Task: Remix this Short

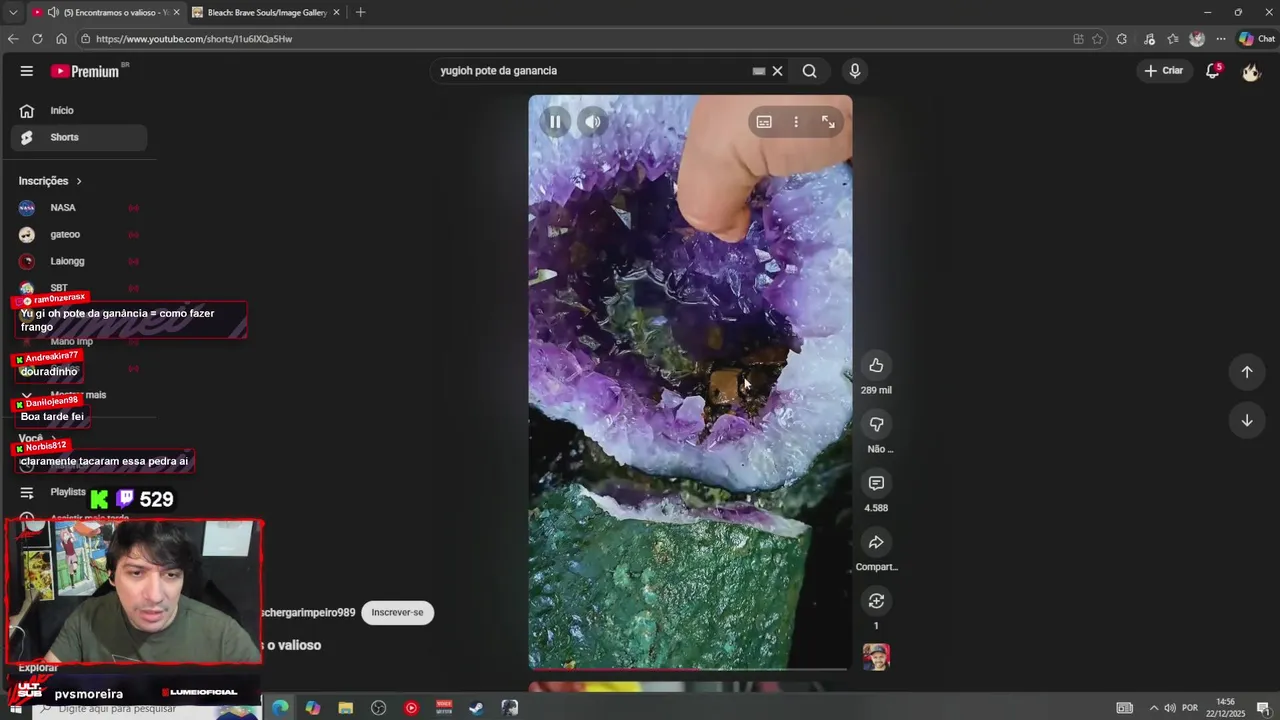Action: click(x=876, y=601)
